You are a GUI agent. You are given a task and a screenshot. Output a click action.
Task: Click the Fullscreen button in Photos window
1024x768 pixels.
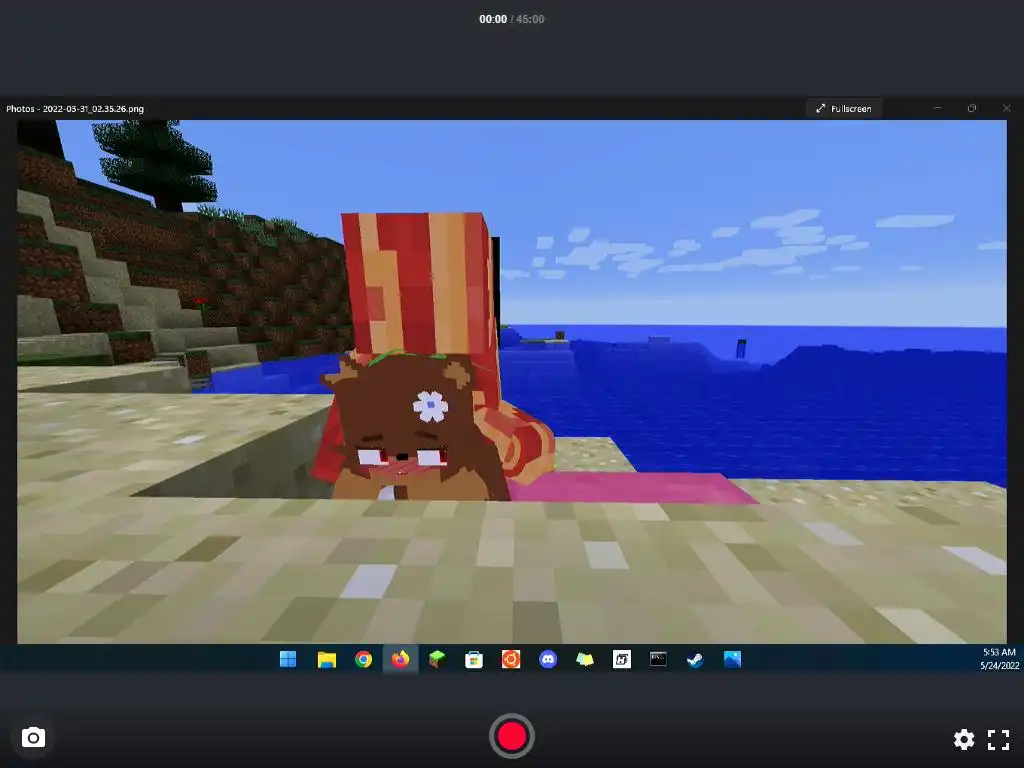tap(843, 108)
